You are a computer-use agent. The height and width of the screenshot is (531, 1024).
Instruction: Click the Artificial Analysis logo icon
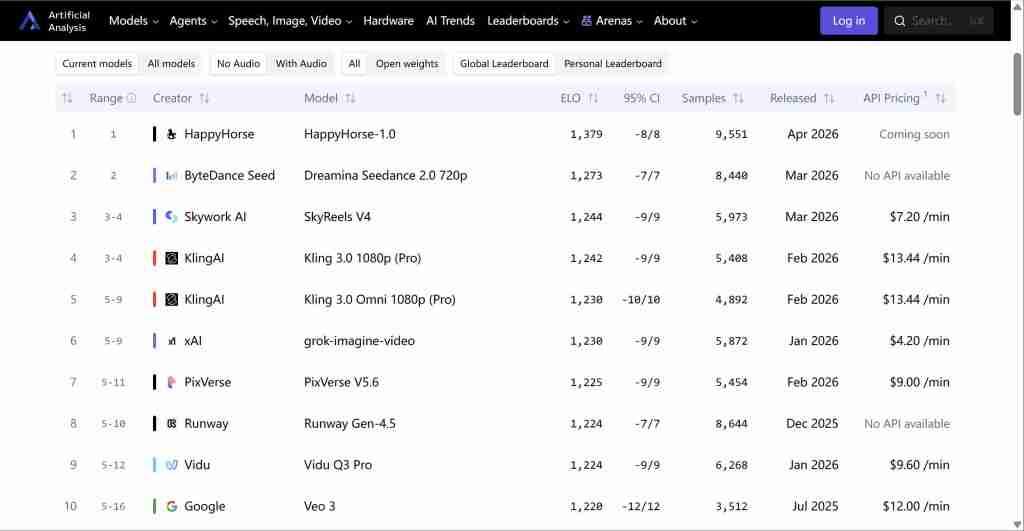pos(29,20)
